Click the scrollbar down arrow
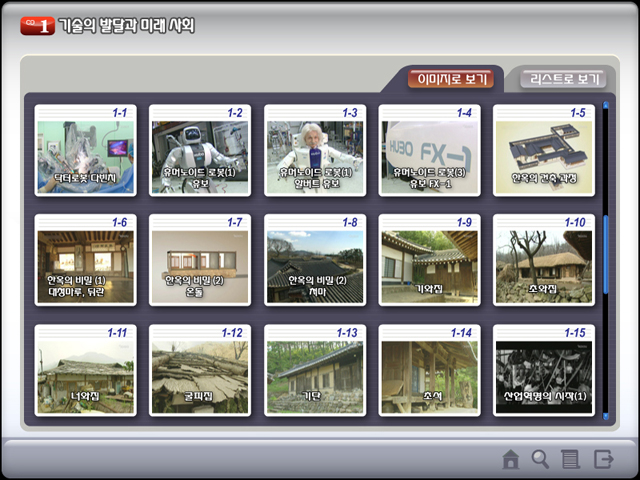The height and width of the screenshot is (480, 640). tap(605, 417)
